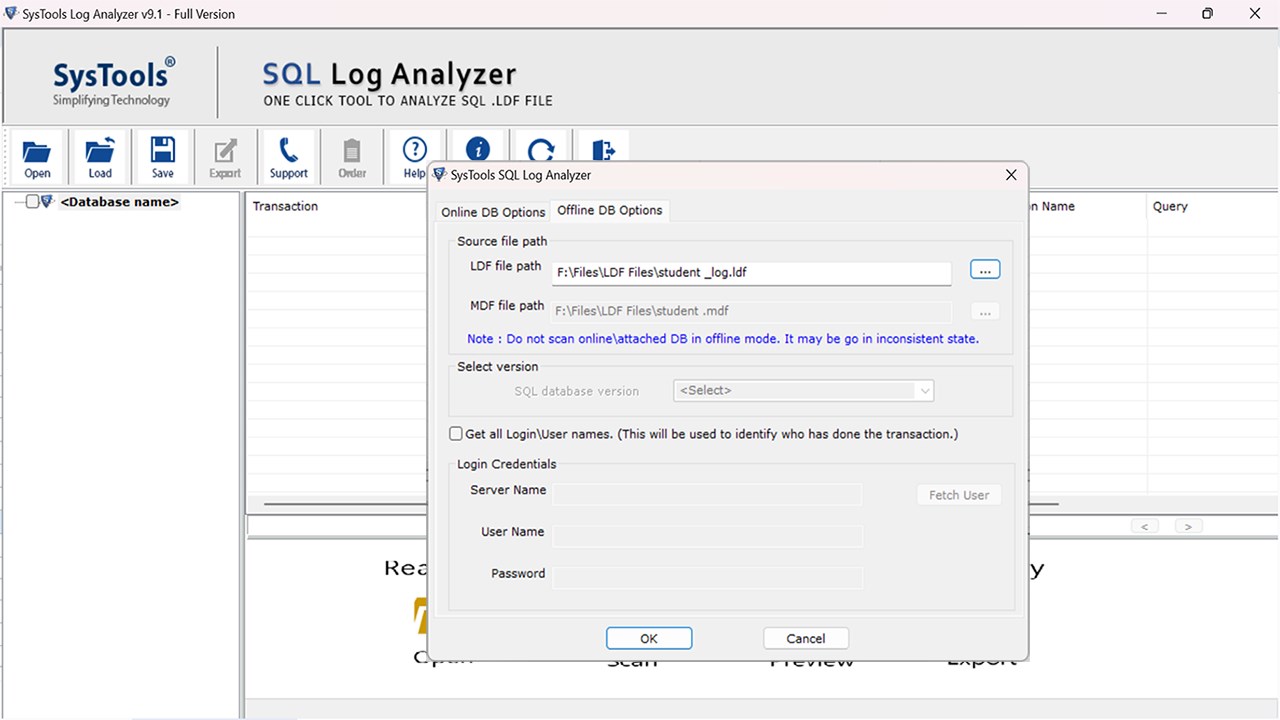Tick the Database name tree checkbox
The width and height of the screenshot is (1280, 720).
[x=32, y=202]
